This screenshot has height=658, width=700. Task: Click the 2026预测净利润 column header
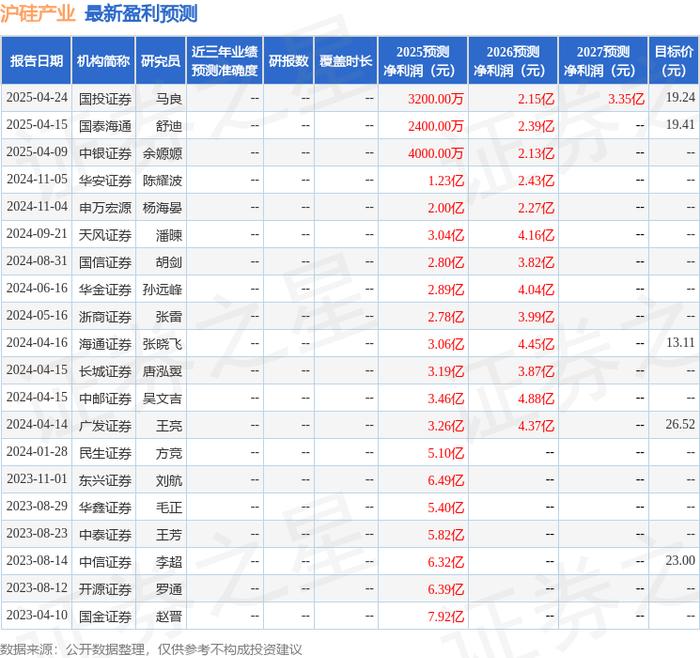tap(513, 61)
